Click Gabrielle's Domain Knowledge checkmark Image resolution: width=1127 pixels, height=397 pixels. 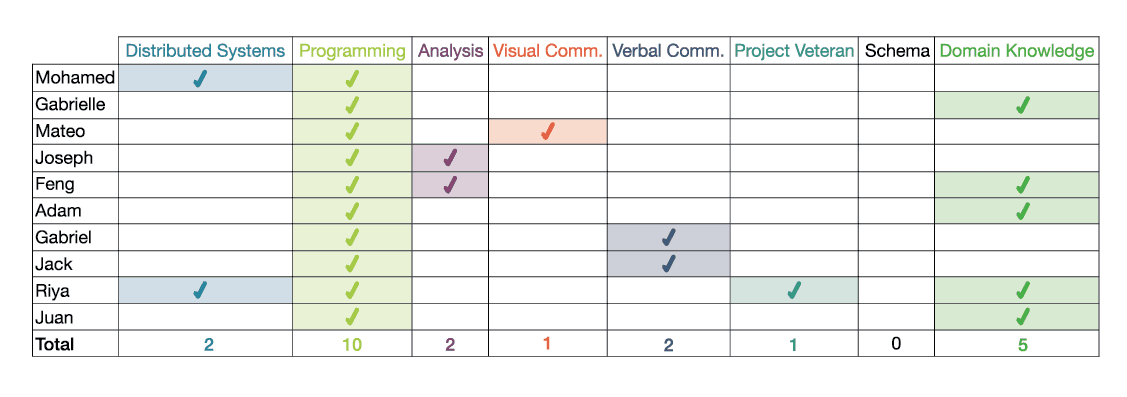pos(1021,105)
